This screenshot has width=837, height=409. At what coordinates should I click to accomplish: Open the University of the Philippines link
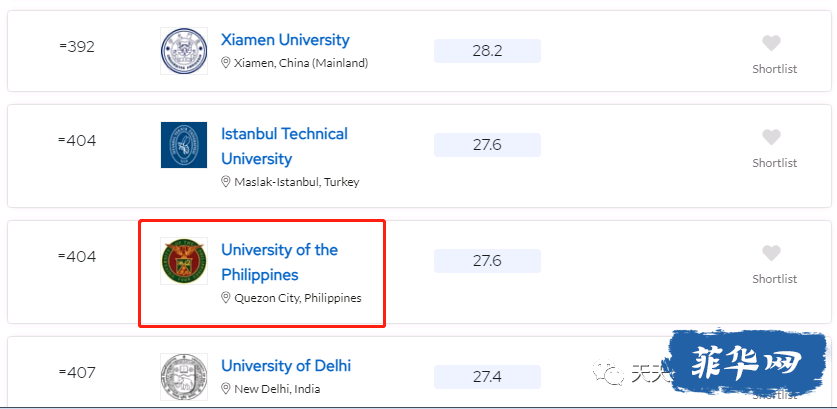click(x=279, y=262)
